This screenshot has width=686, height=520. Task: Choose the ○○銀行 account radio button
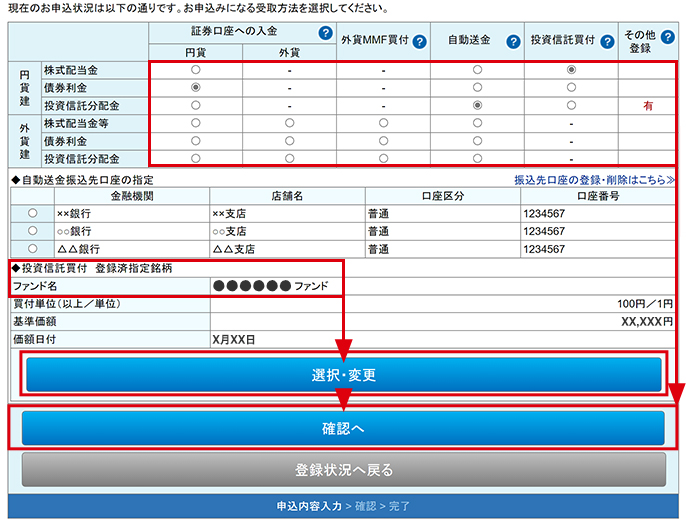[x=33, y=231]
